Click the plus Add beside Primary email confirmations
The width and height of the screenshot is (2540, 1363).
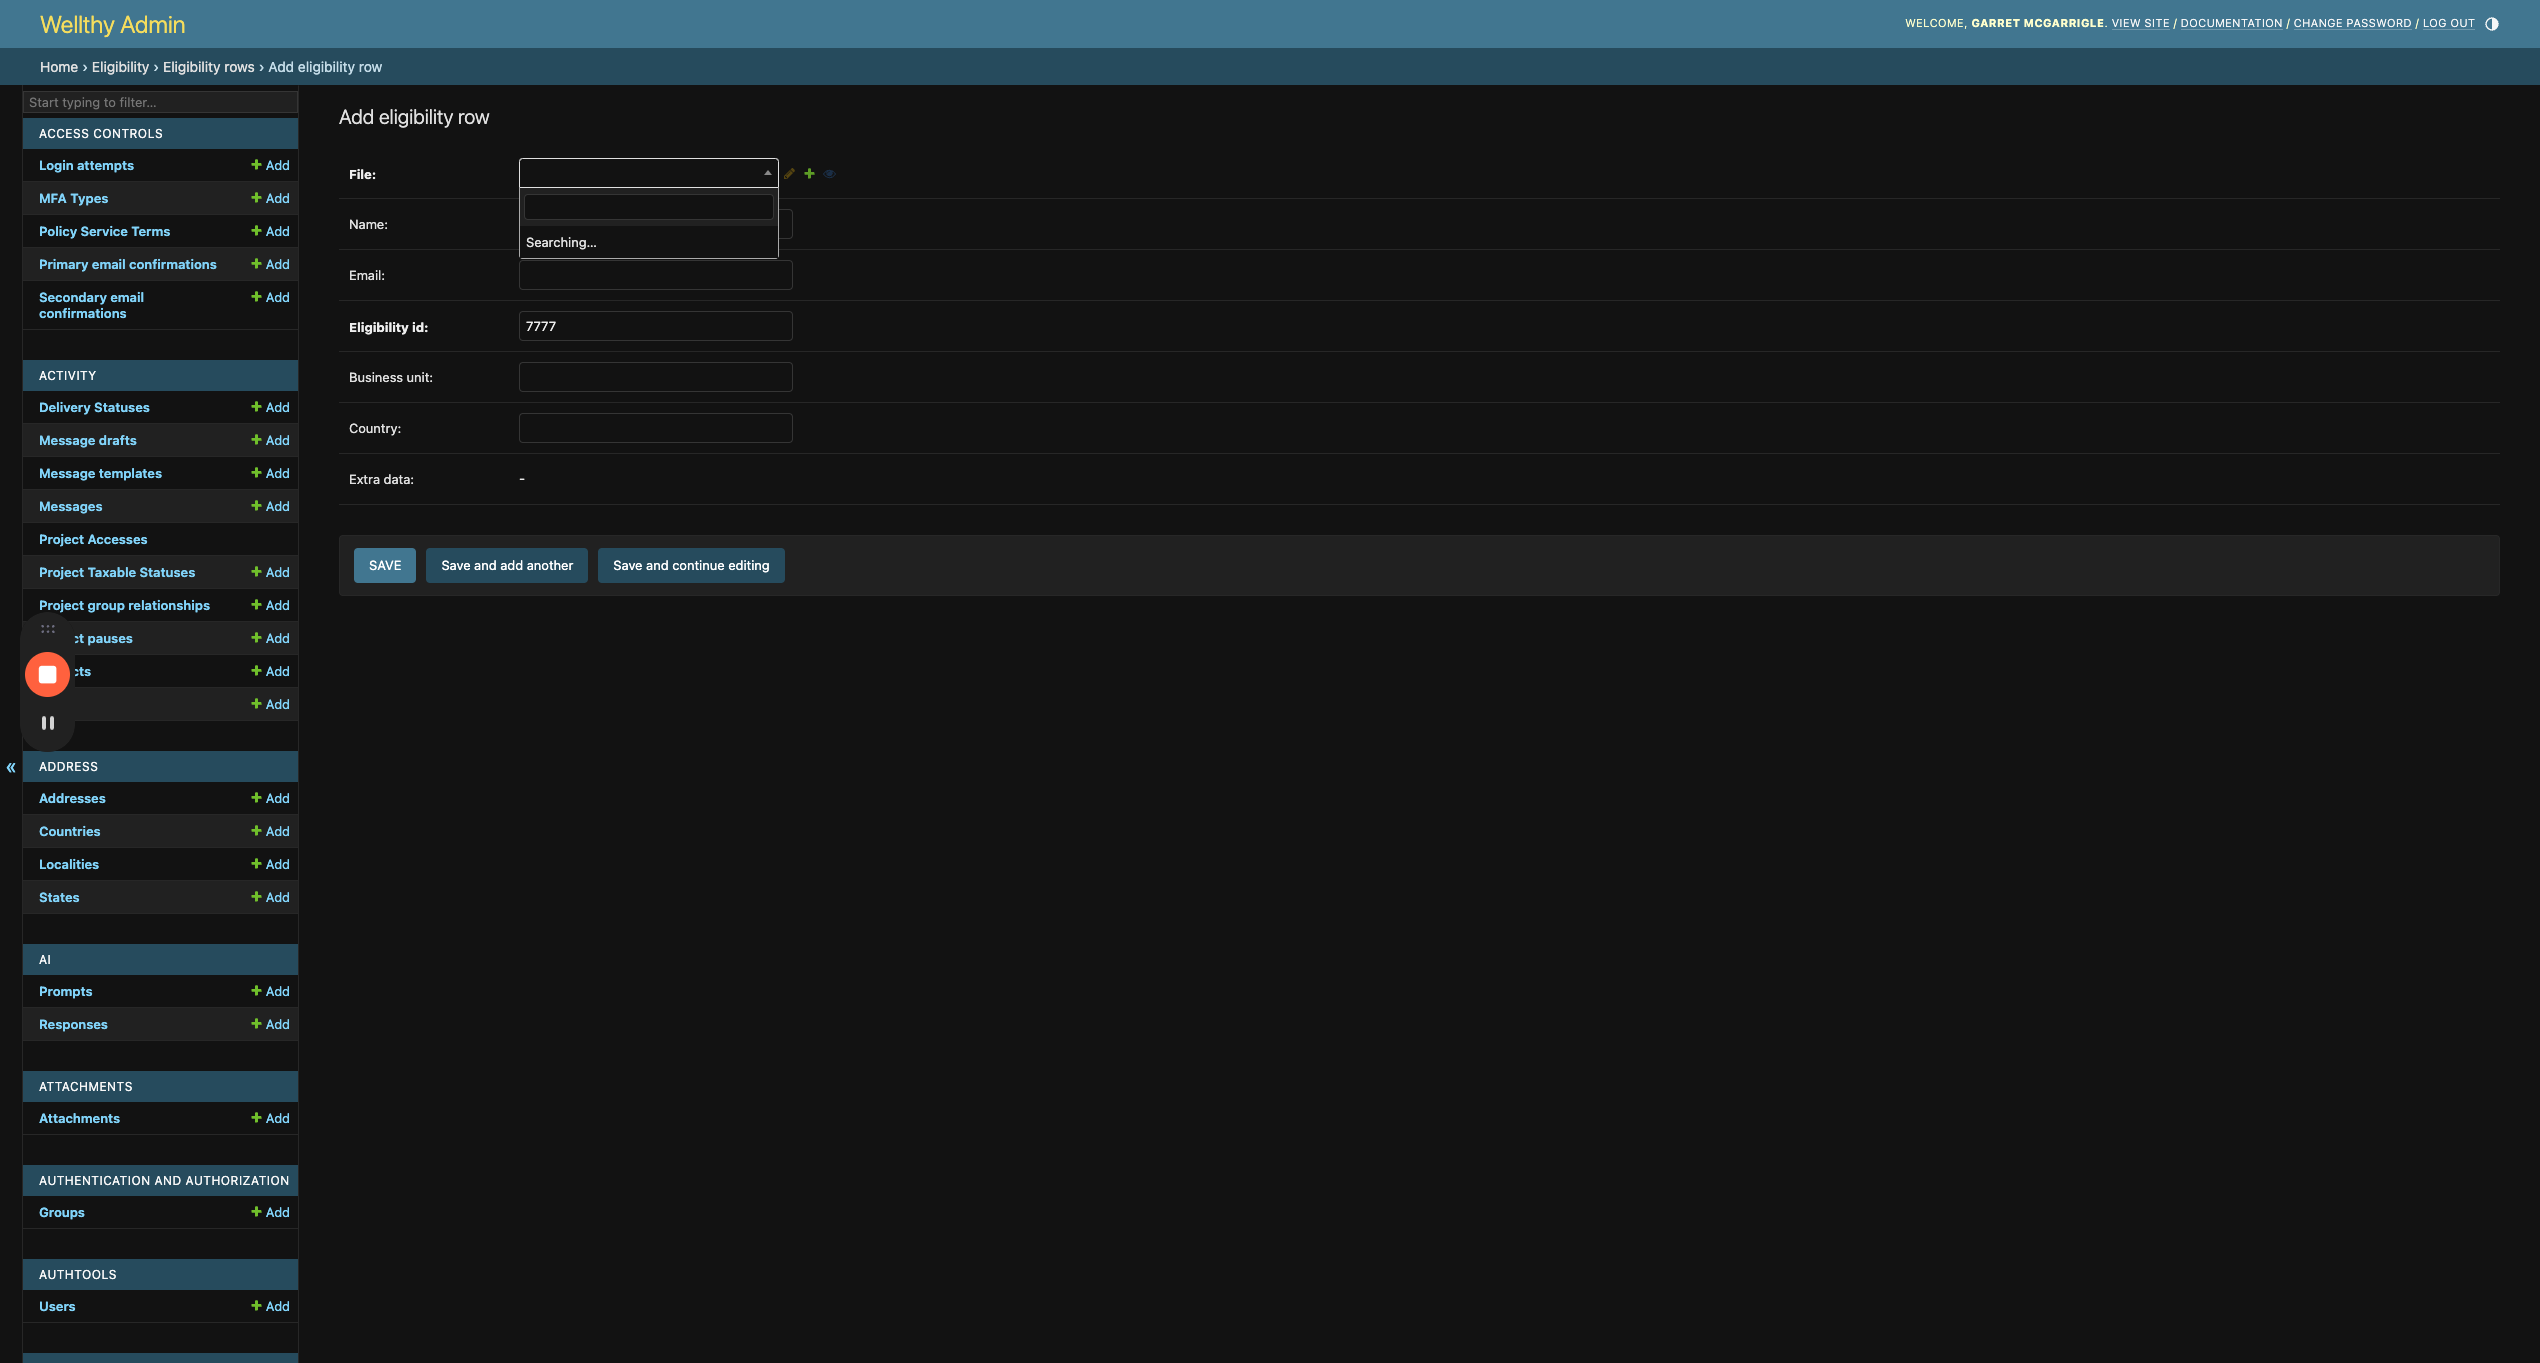[x=270, y=265]
